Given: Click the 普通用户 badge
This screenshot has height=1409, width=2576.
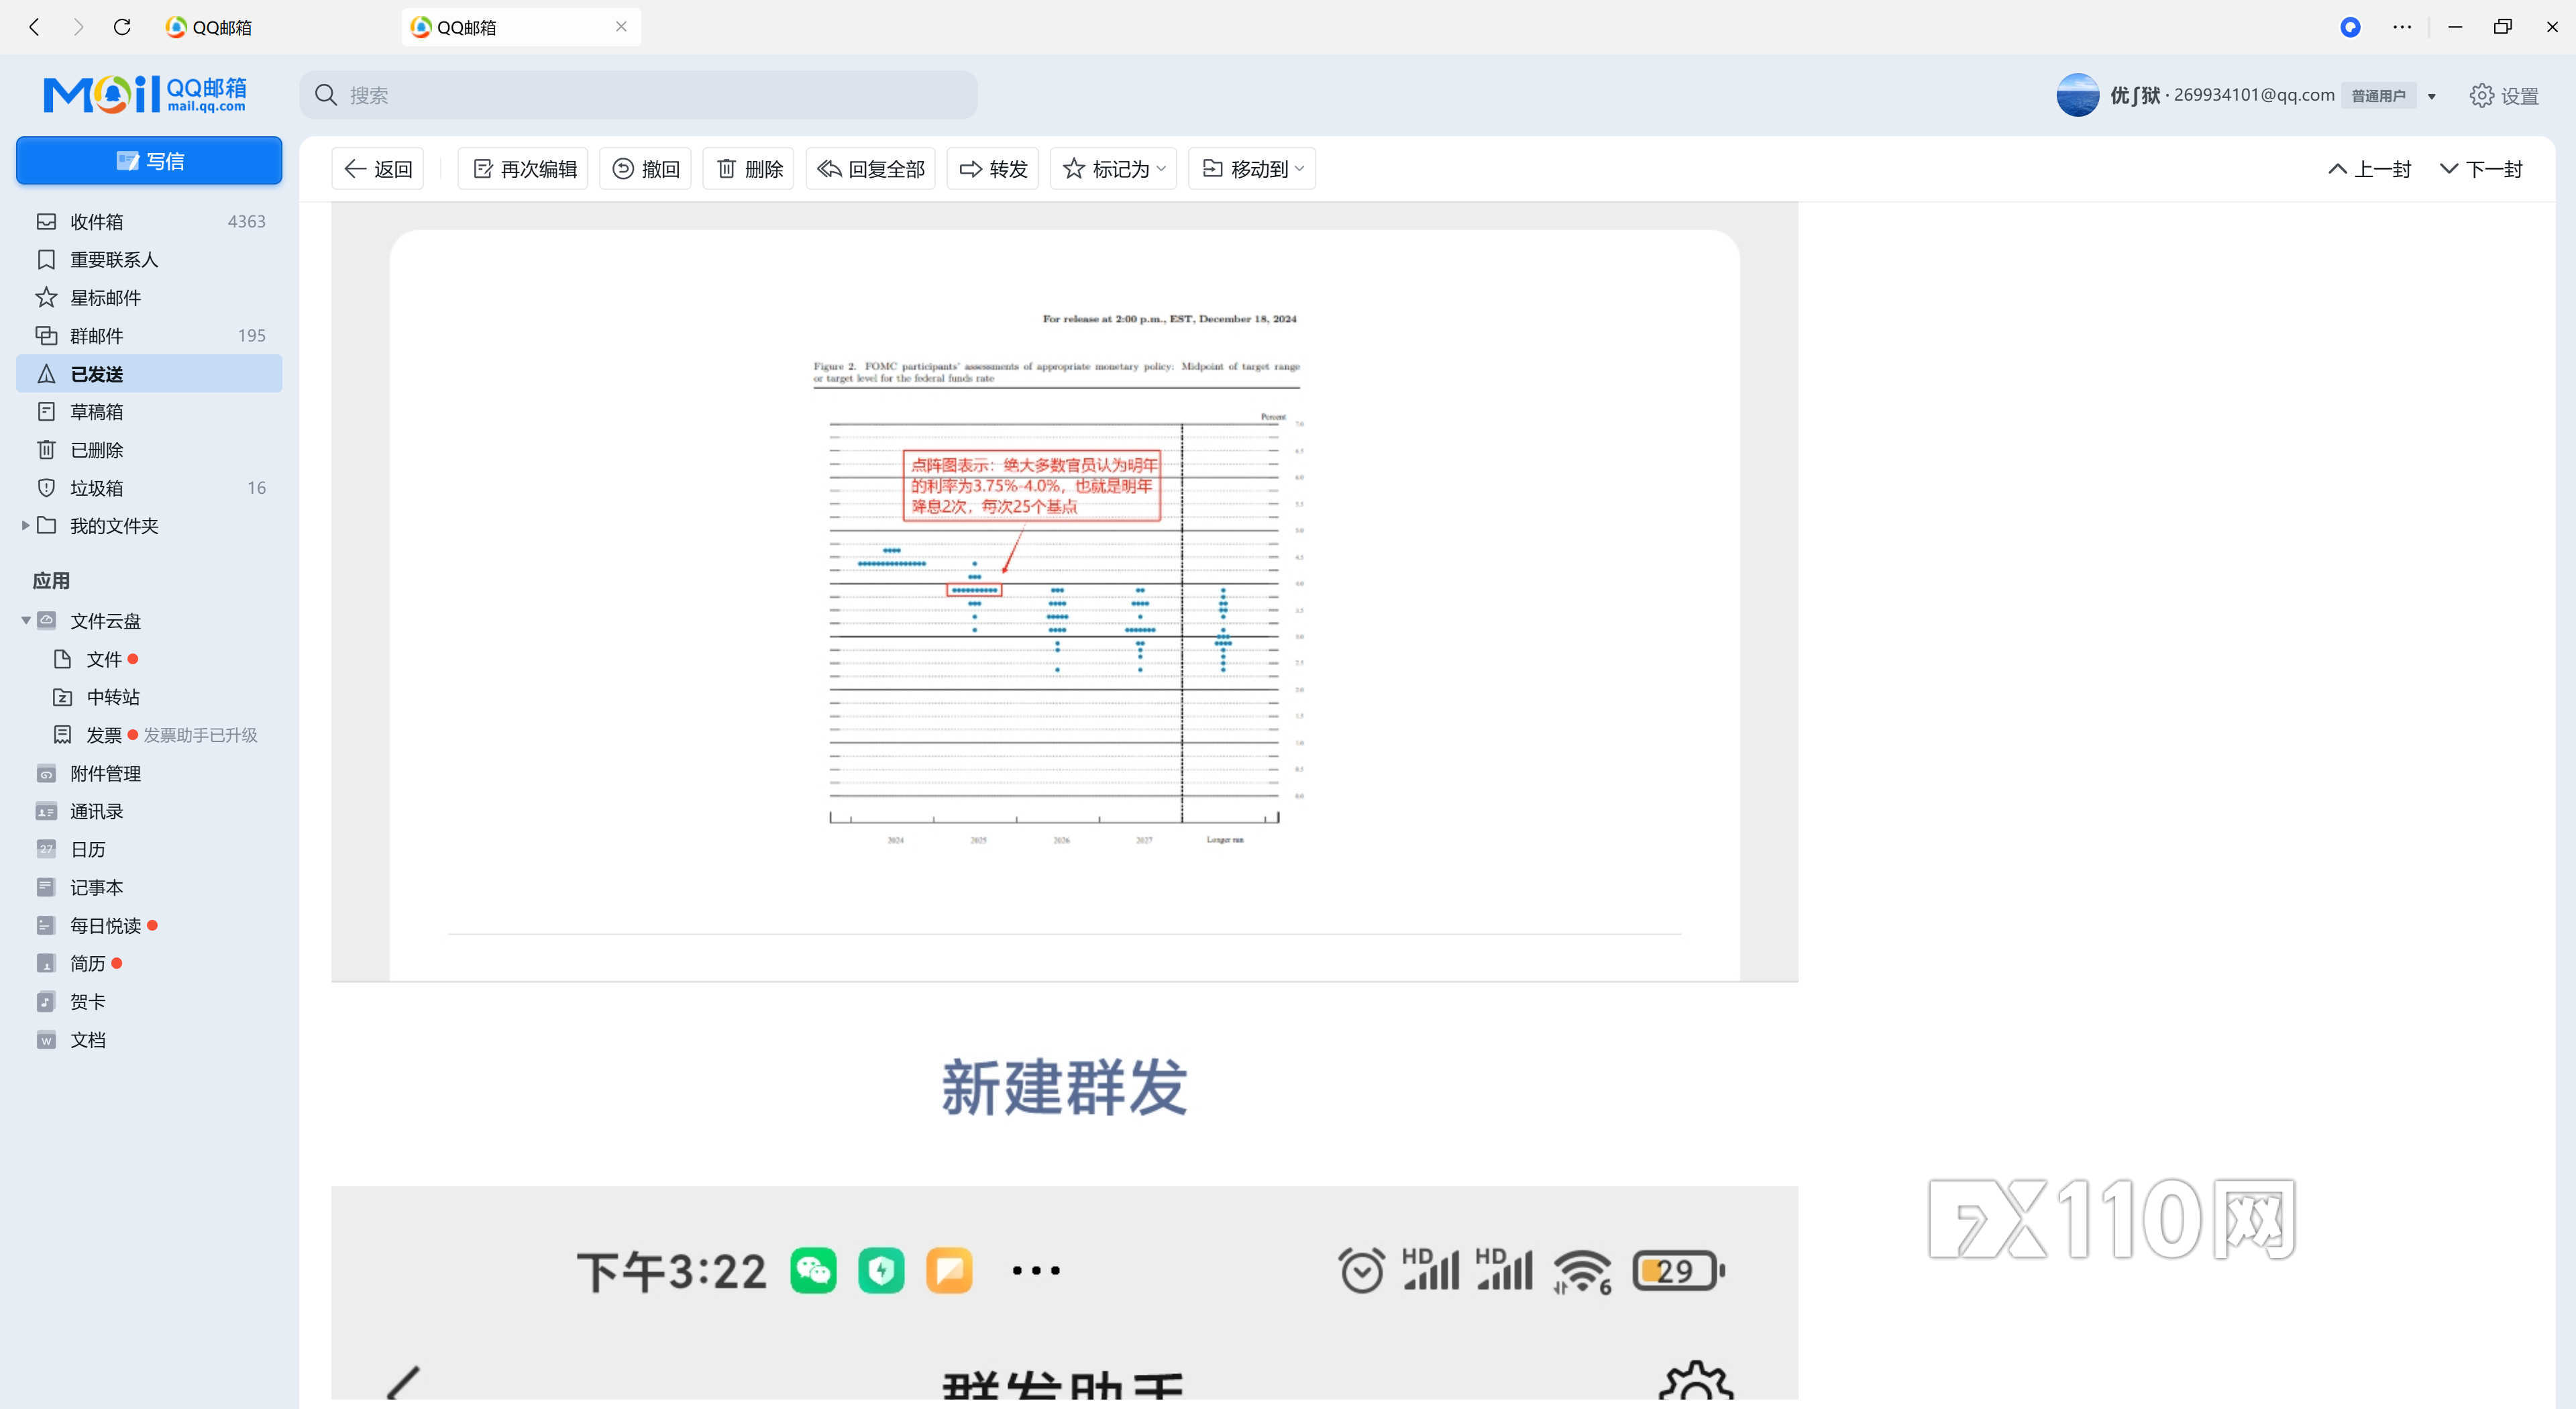Looking at the screenshot, I should 2378,96.
